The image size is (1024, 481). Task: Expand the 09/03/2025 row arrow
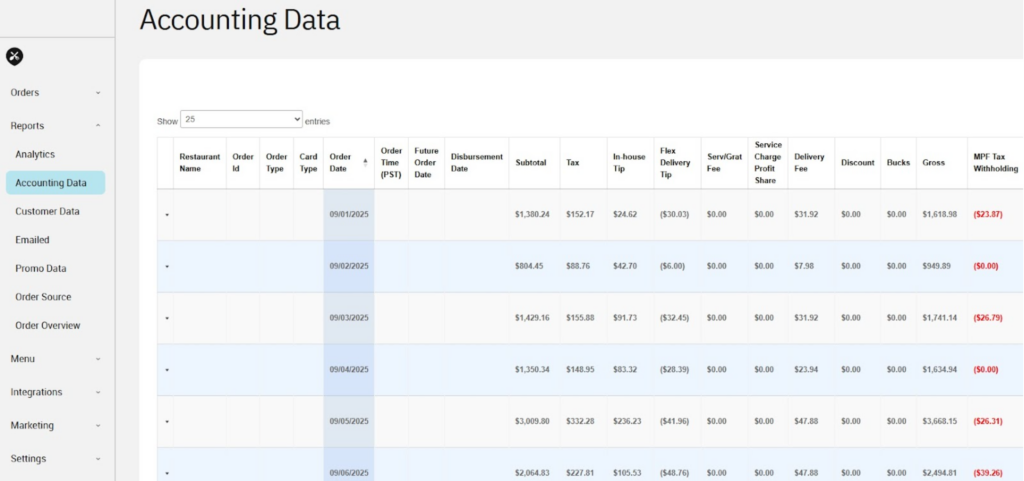[x=167, y=318]
